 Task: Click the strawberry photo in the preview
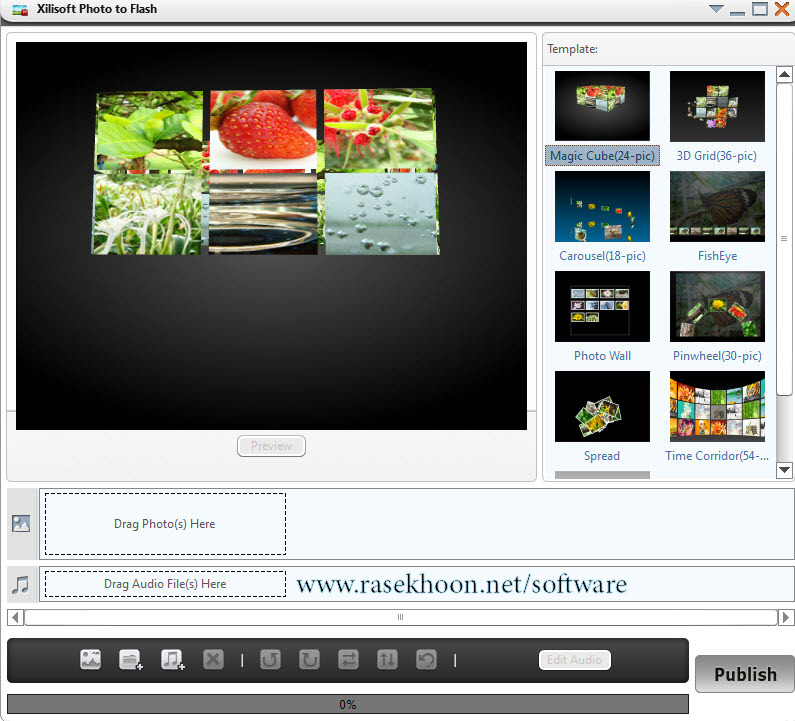[x=264, y=129]
